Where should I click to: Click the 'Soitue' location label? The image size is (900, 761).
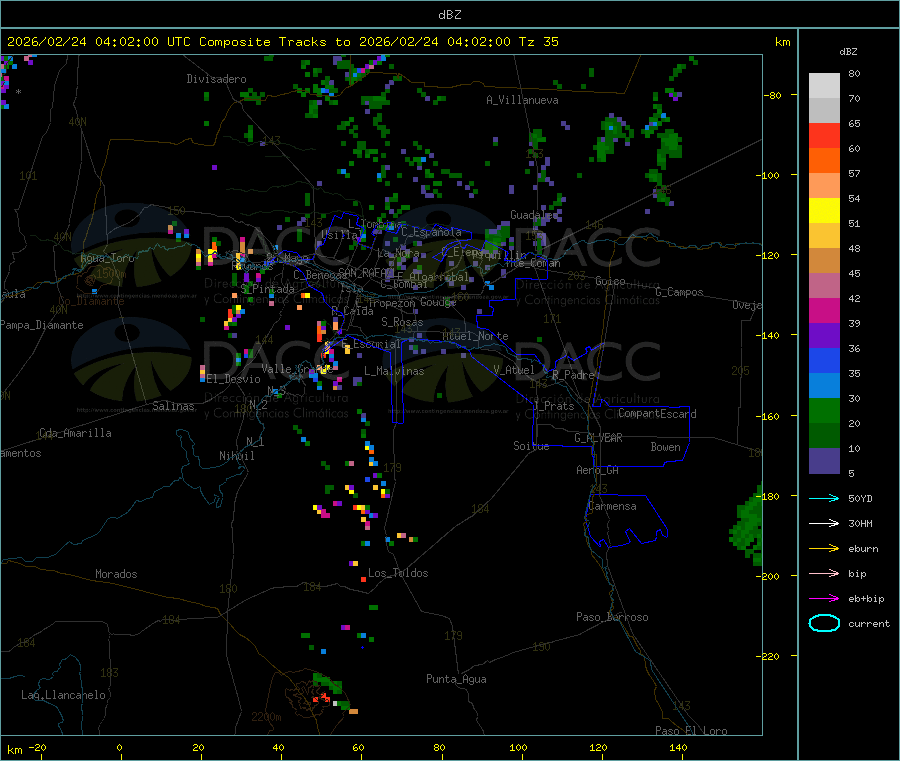pos(531,446)
